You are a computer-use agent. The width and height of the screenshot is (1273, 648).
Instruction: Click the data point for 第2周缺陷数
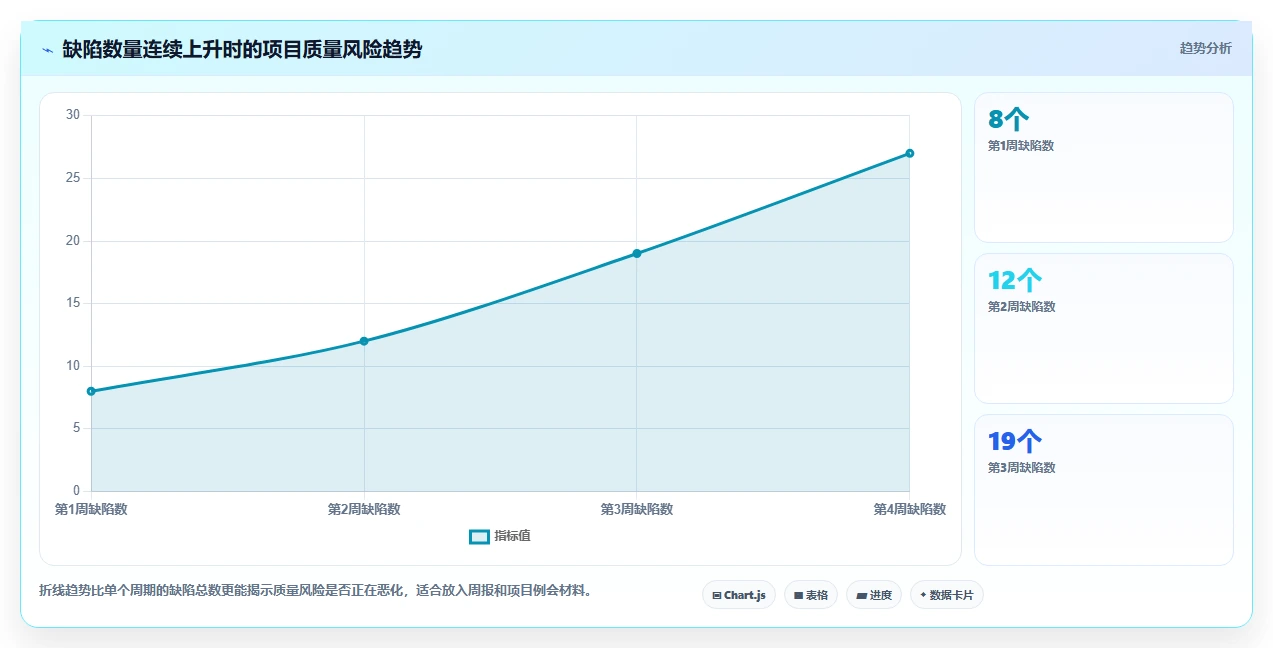(x=364, y=341)
